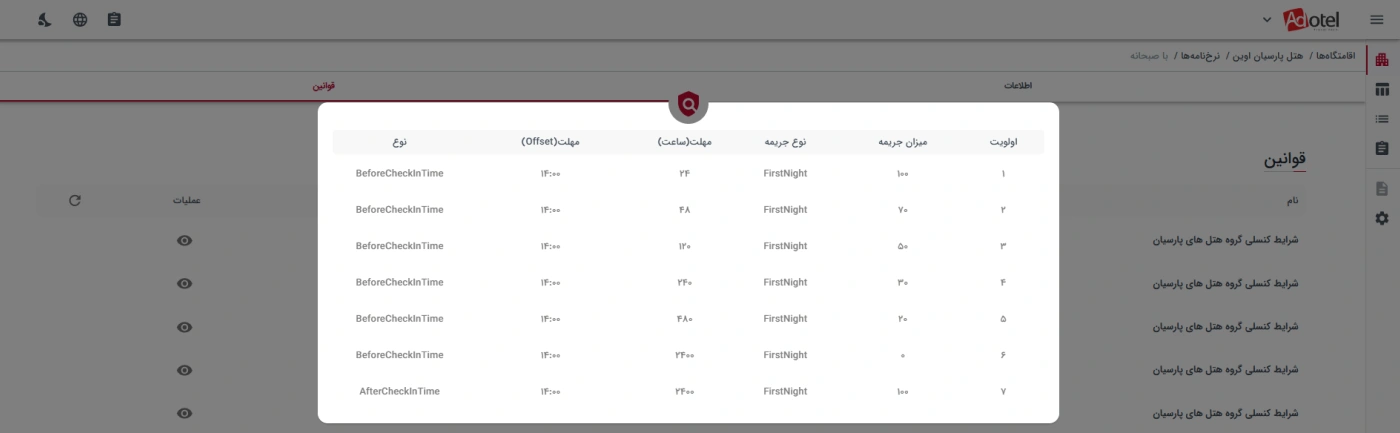Select BeforeCheckInTime in the priority ۱ row
The height and width of the screenshot is (433, 1400).
pyautogui.click(x=399, y=173)
